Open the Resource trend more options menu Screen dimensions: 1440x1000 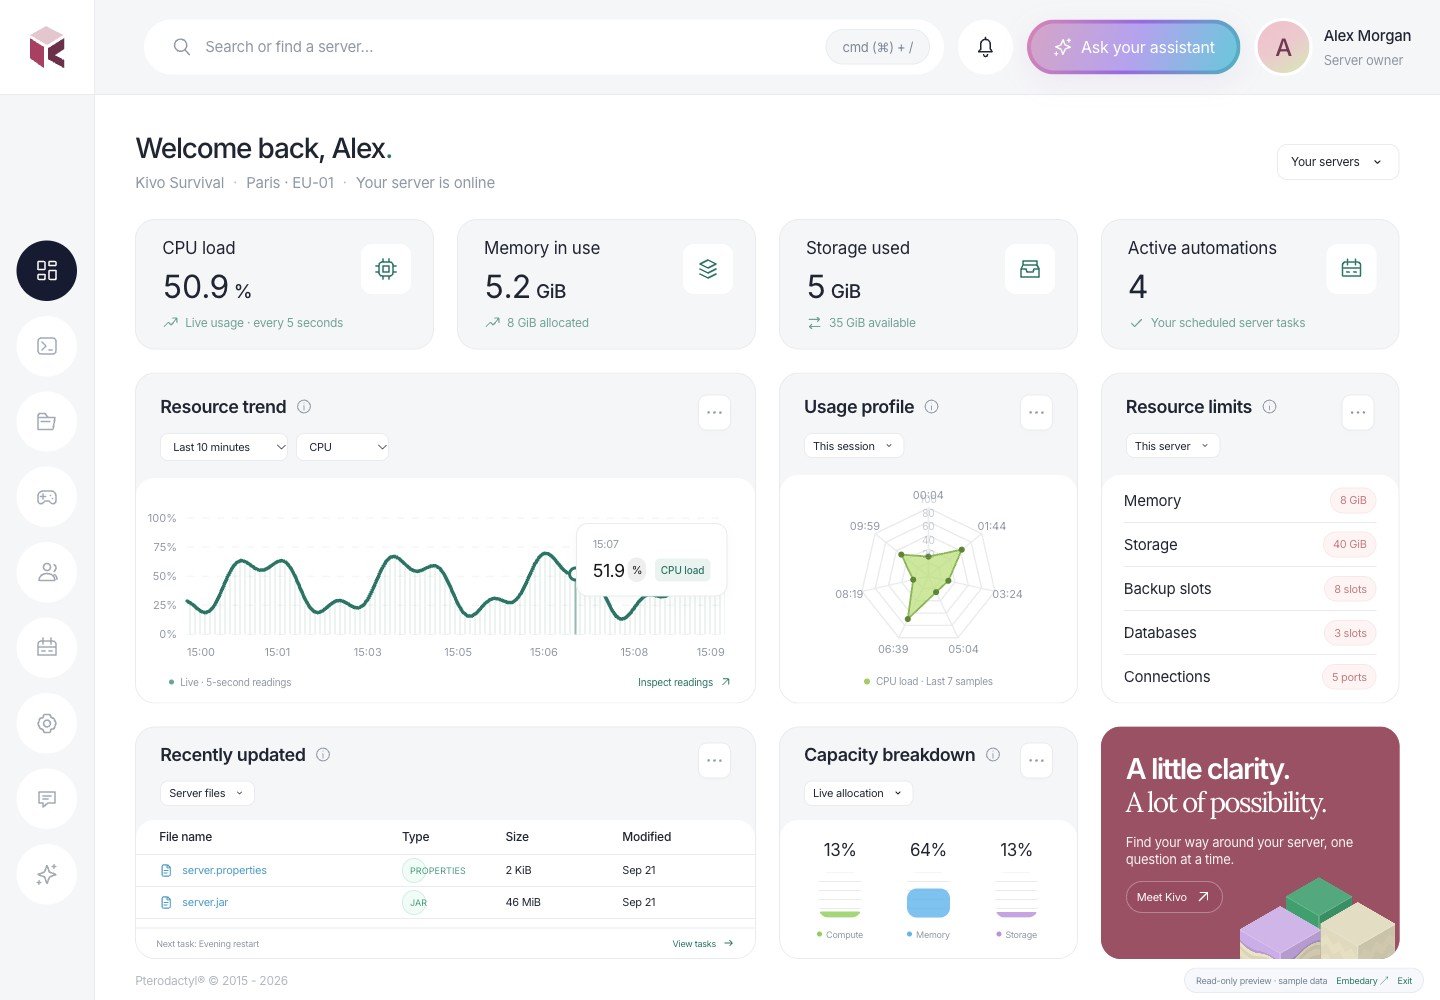(714, 412)
